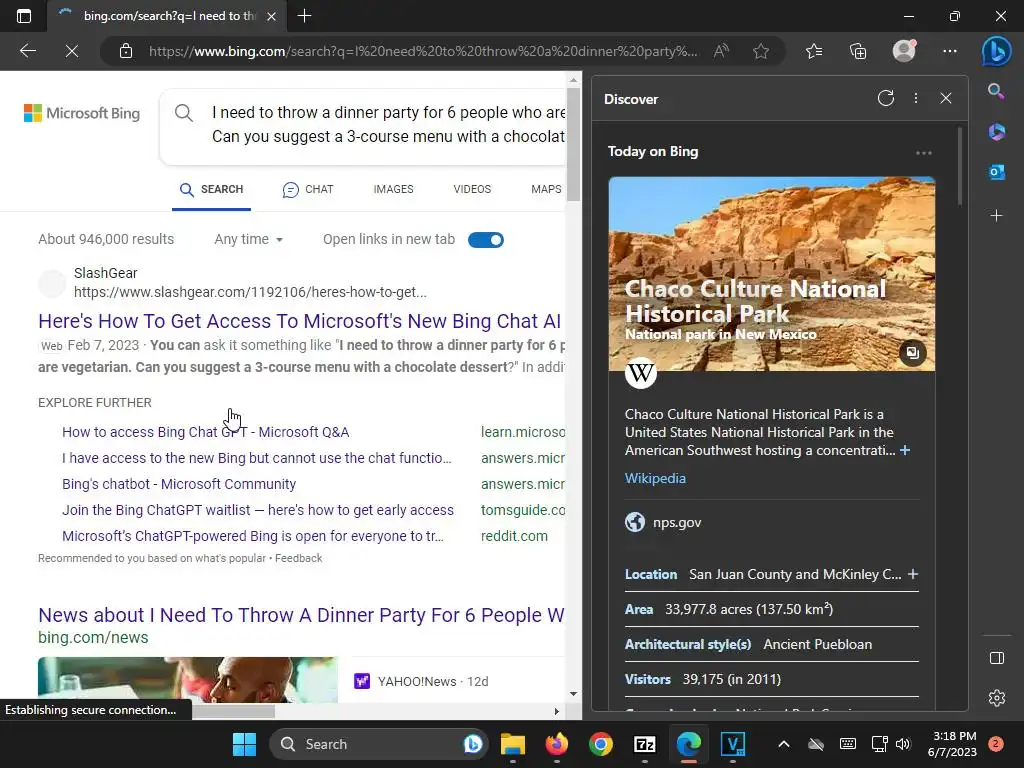1024x768 pixels.
Task: Show hidden system tray icons chevron
Action: [784, 744]
